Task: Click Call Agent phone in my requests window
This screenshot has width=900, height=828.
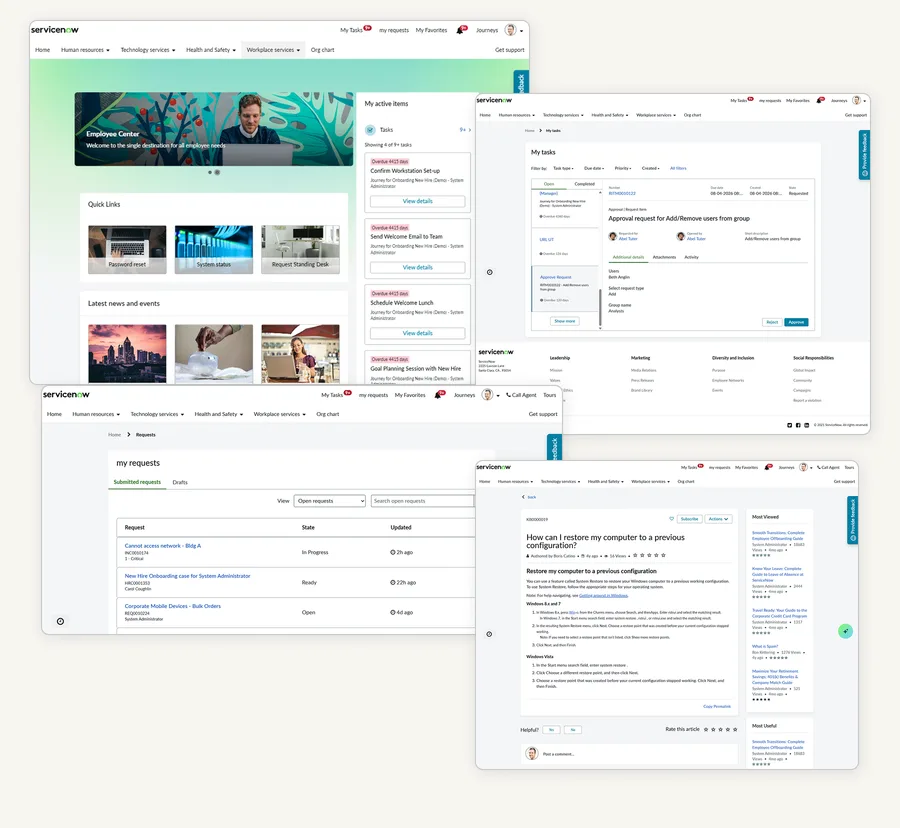Action: [521, 395]
